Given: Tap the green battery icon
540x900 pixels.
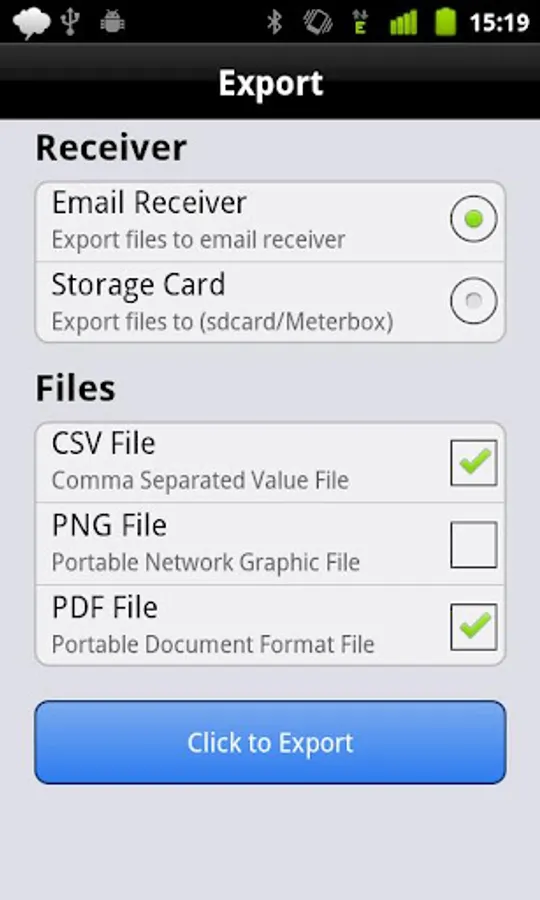Looking at the screenshot, I should (x=445, y=22).
